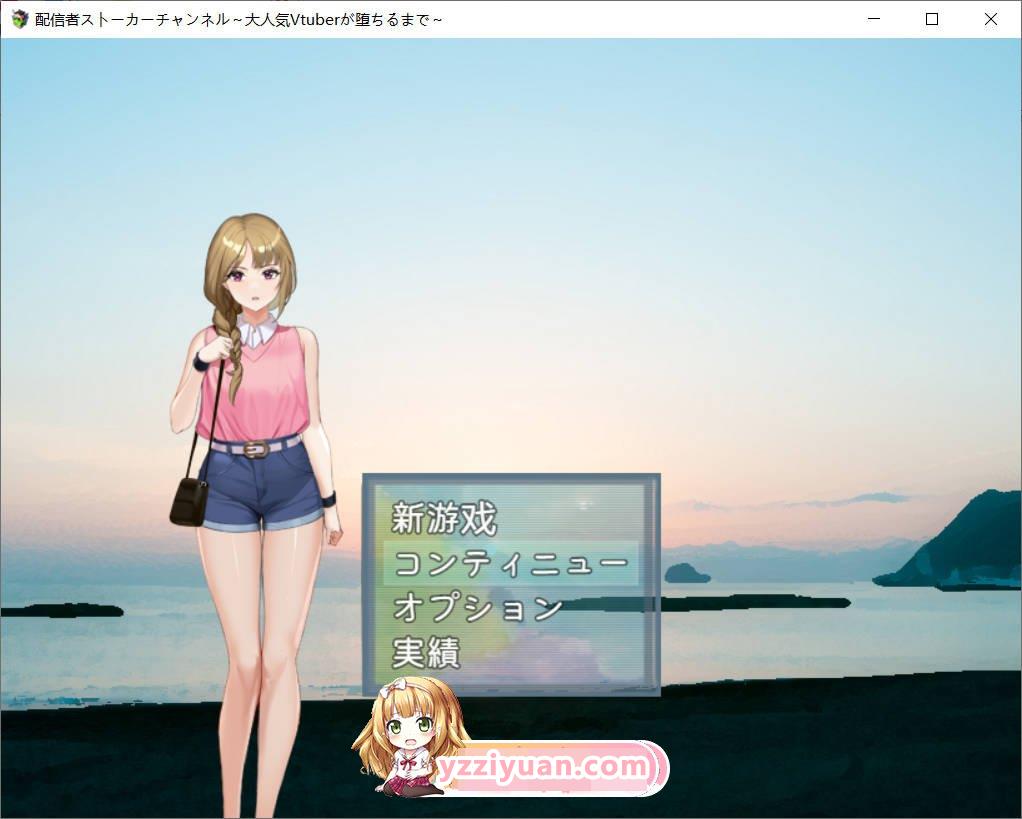1022x819 pixels.
Task: Click the game icon in title bar
Action: 20,19
